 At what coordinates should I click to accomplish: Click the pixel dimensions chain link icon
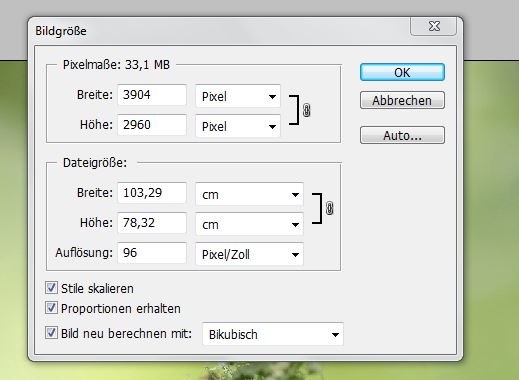tap(306, 110)
